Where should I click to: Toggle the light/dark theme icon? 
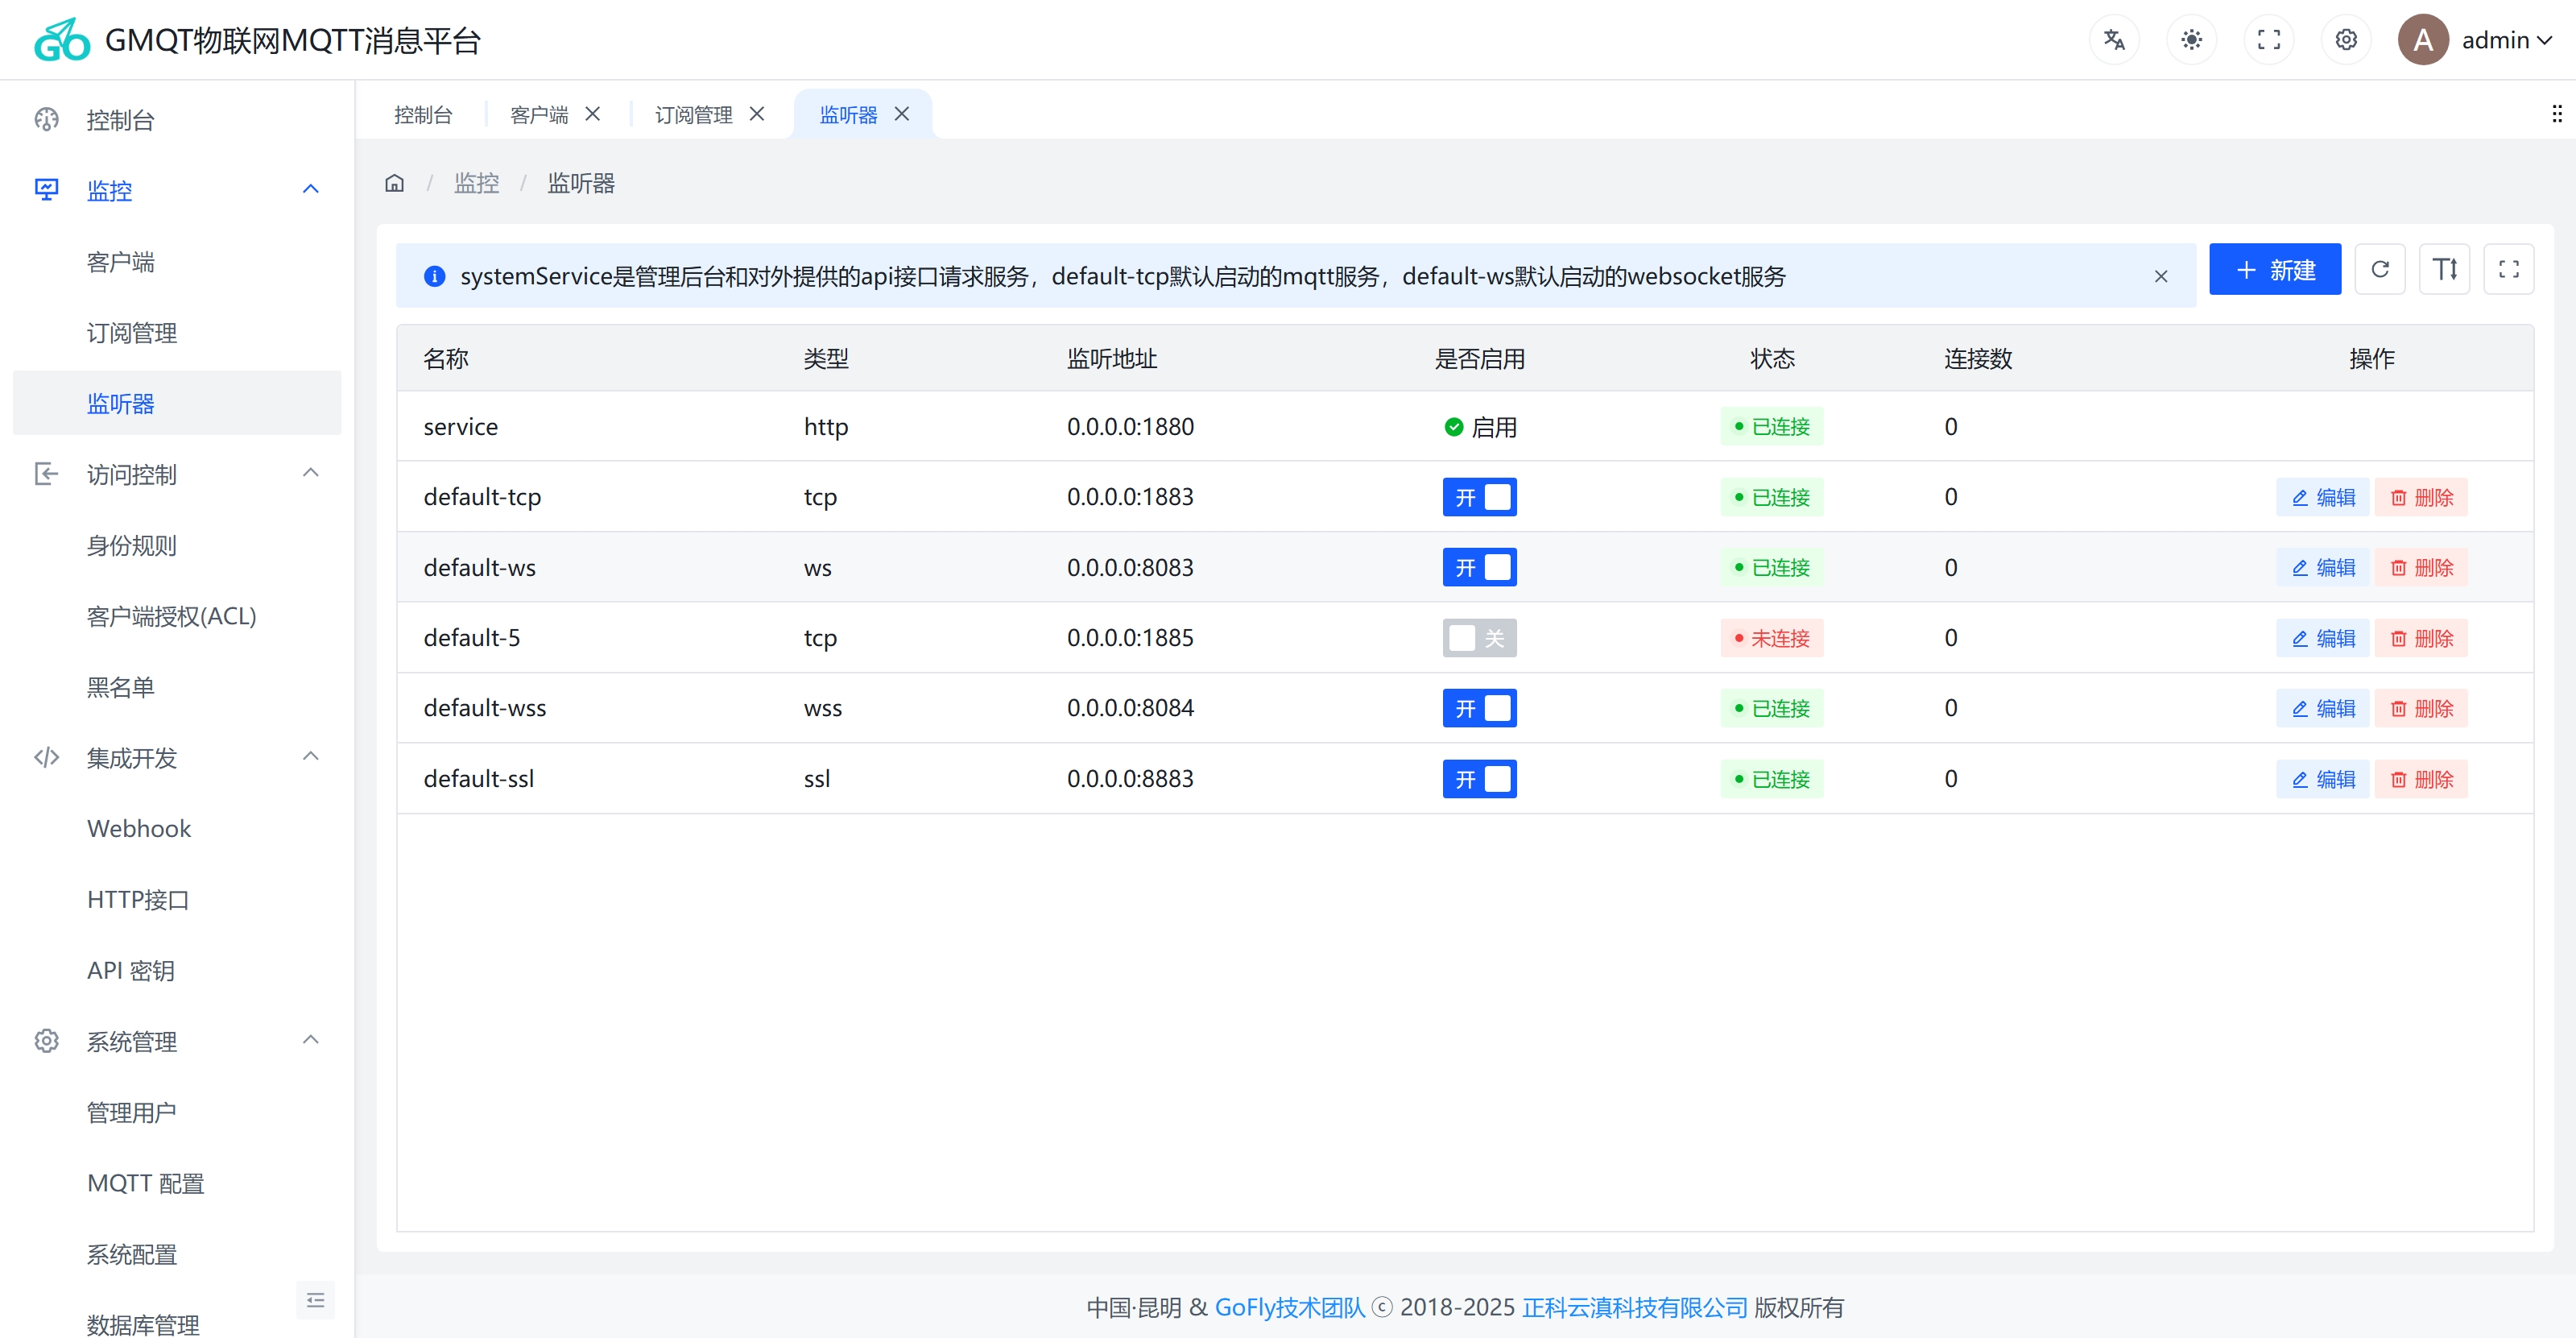pos(2191,39)
